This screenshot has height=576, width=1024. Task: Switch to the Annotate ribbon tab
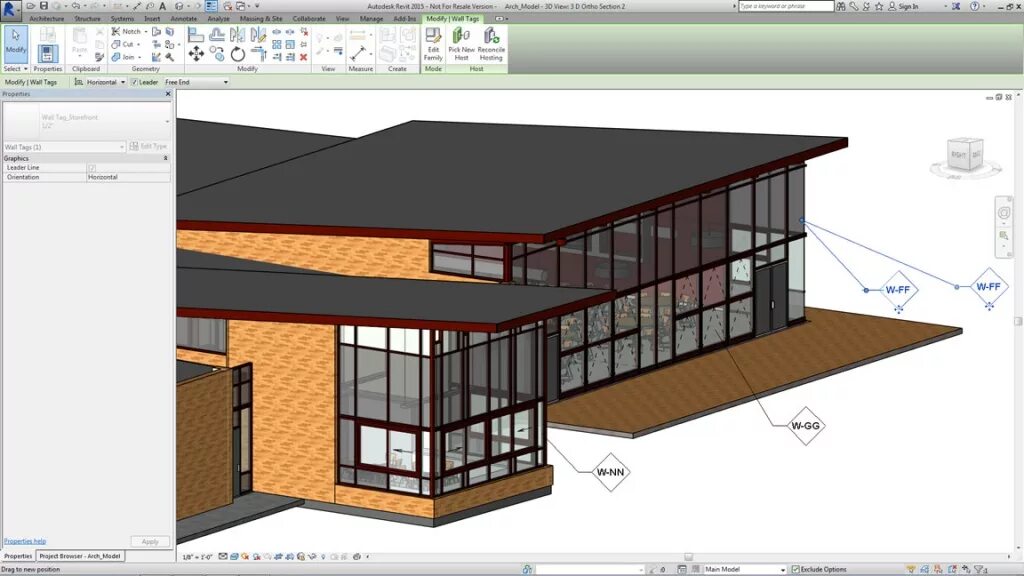pos(183,18)
